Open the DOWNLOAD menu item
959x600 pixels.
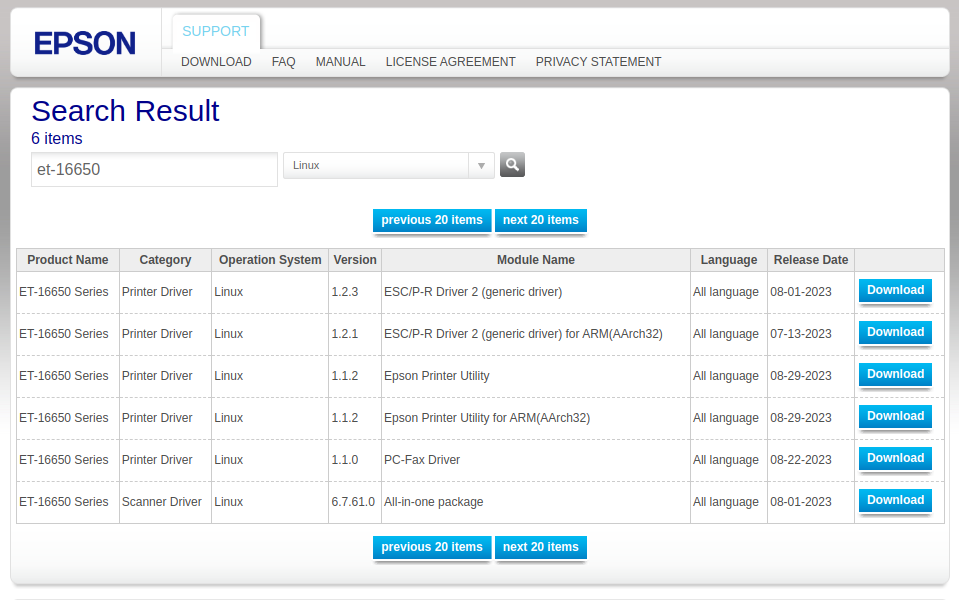[x=216, y=62]
